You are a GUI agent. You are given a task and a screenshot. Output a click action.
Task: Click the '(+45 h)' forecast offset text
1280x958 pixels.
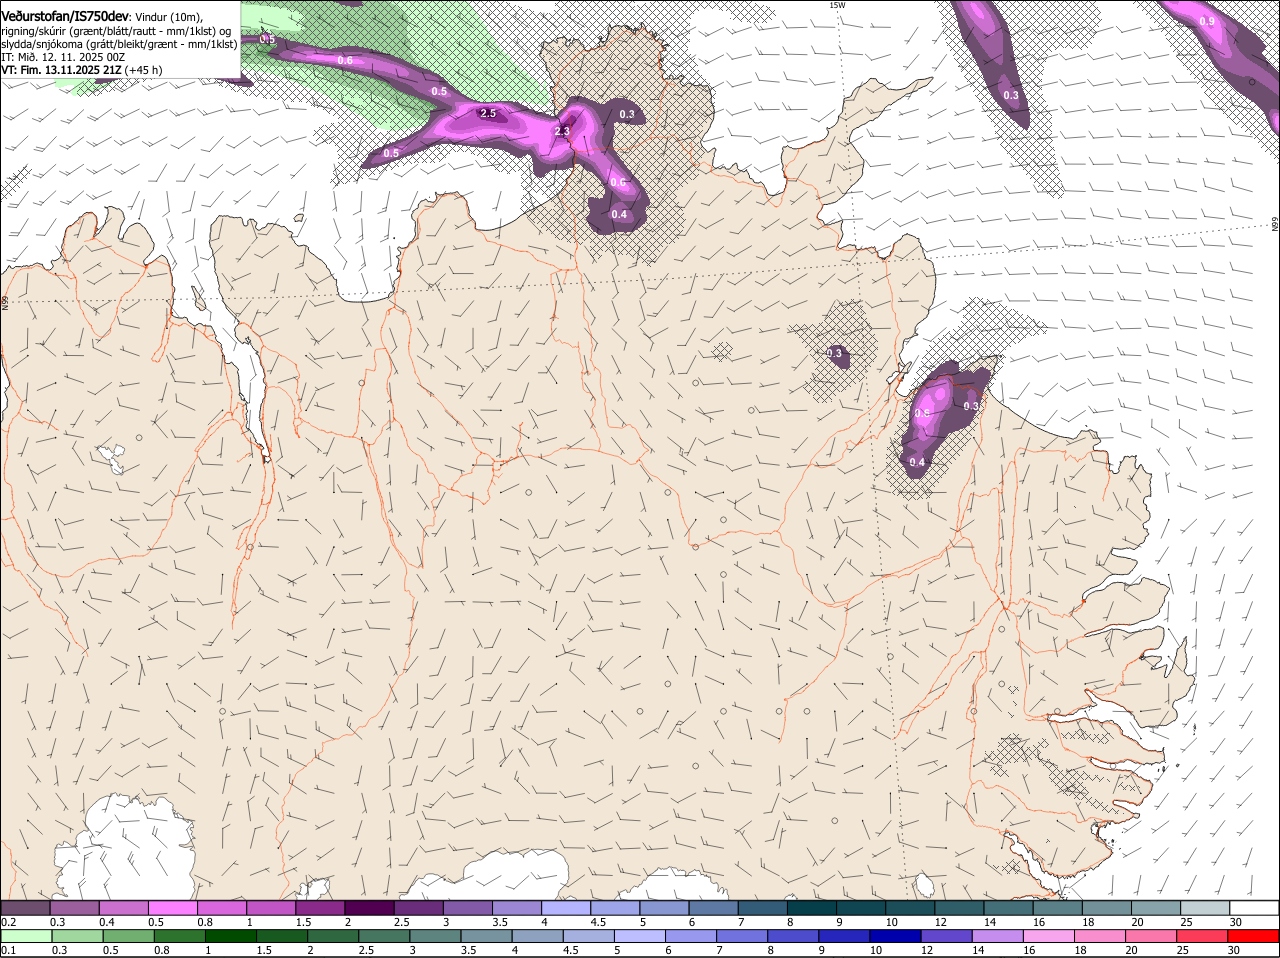142,70
